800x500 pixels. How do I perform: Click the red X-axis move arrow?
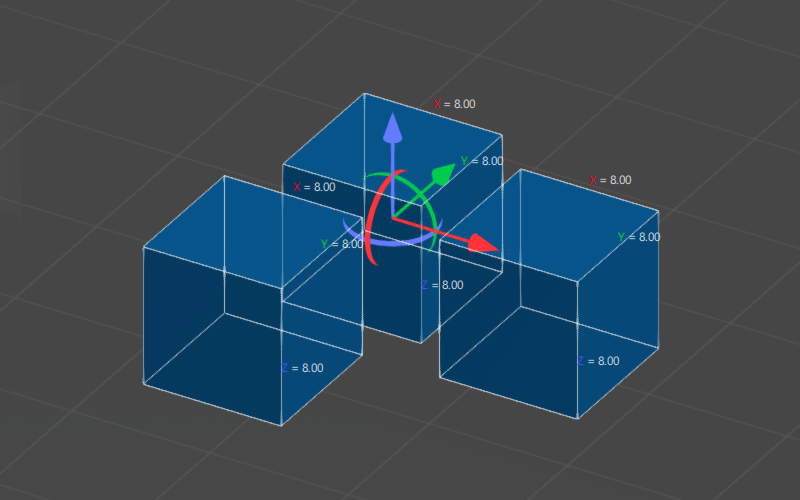(x=481, y=243)
